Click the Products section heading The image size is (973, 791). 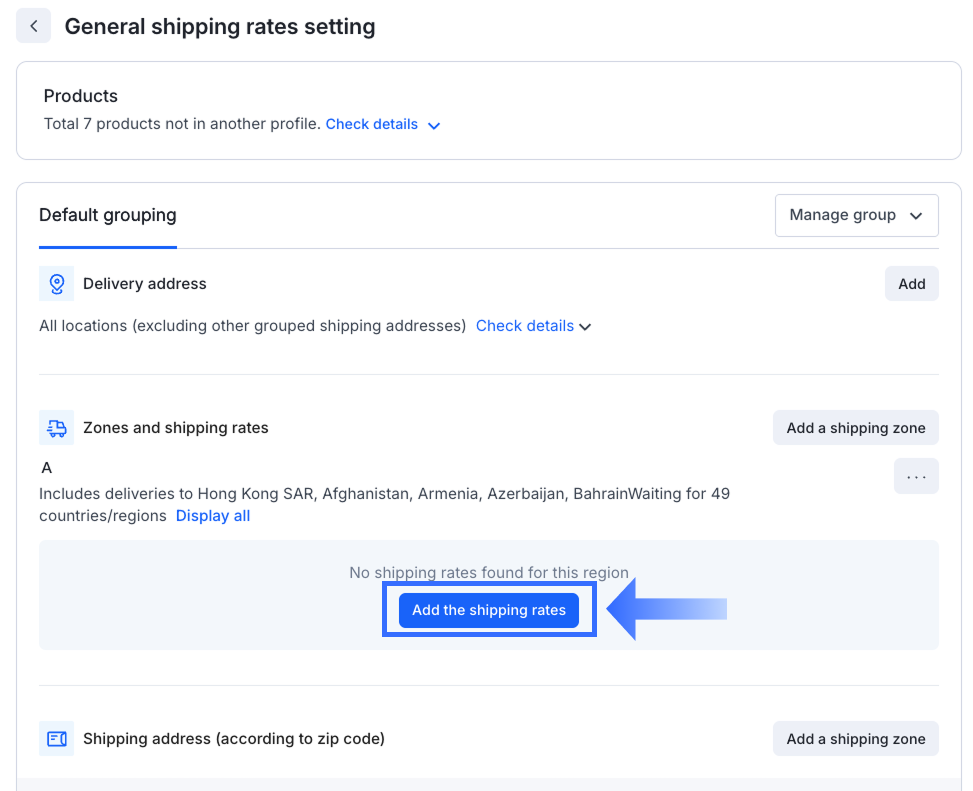click(81, 96)
